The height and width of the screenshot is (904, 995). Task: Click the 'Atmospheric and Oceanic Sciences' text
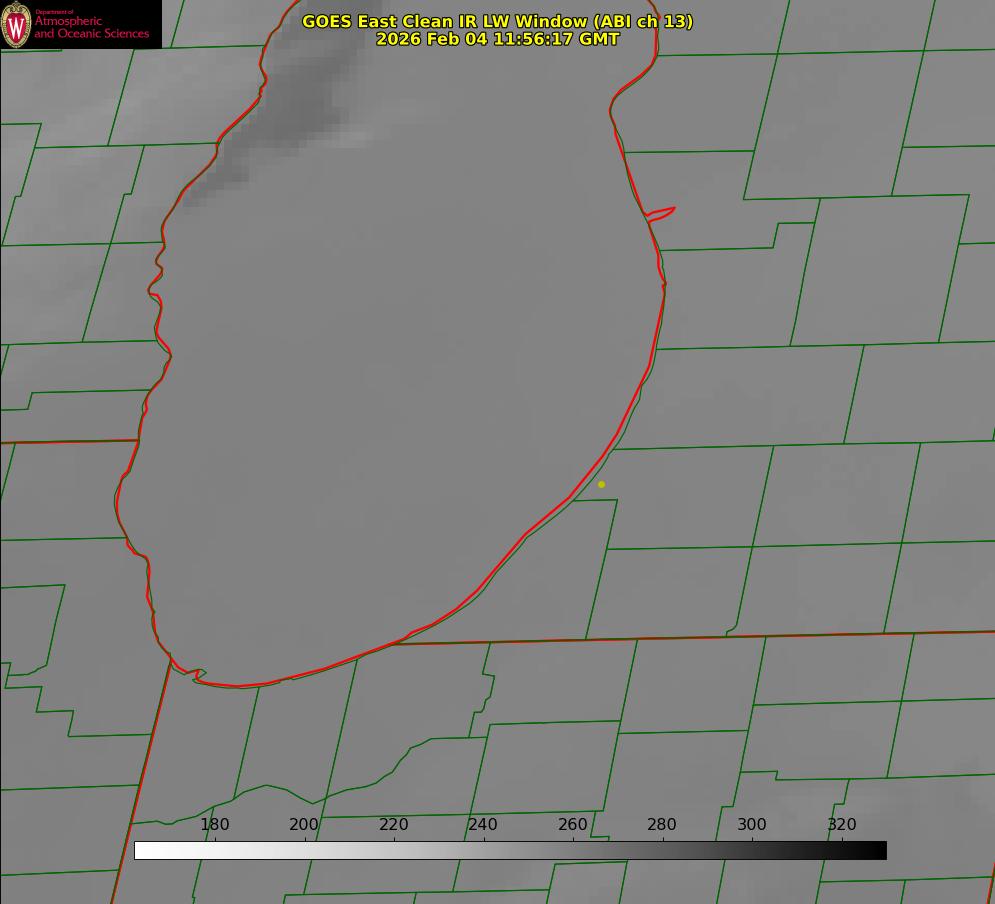tap(91, 28)
